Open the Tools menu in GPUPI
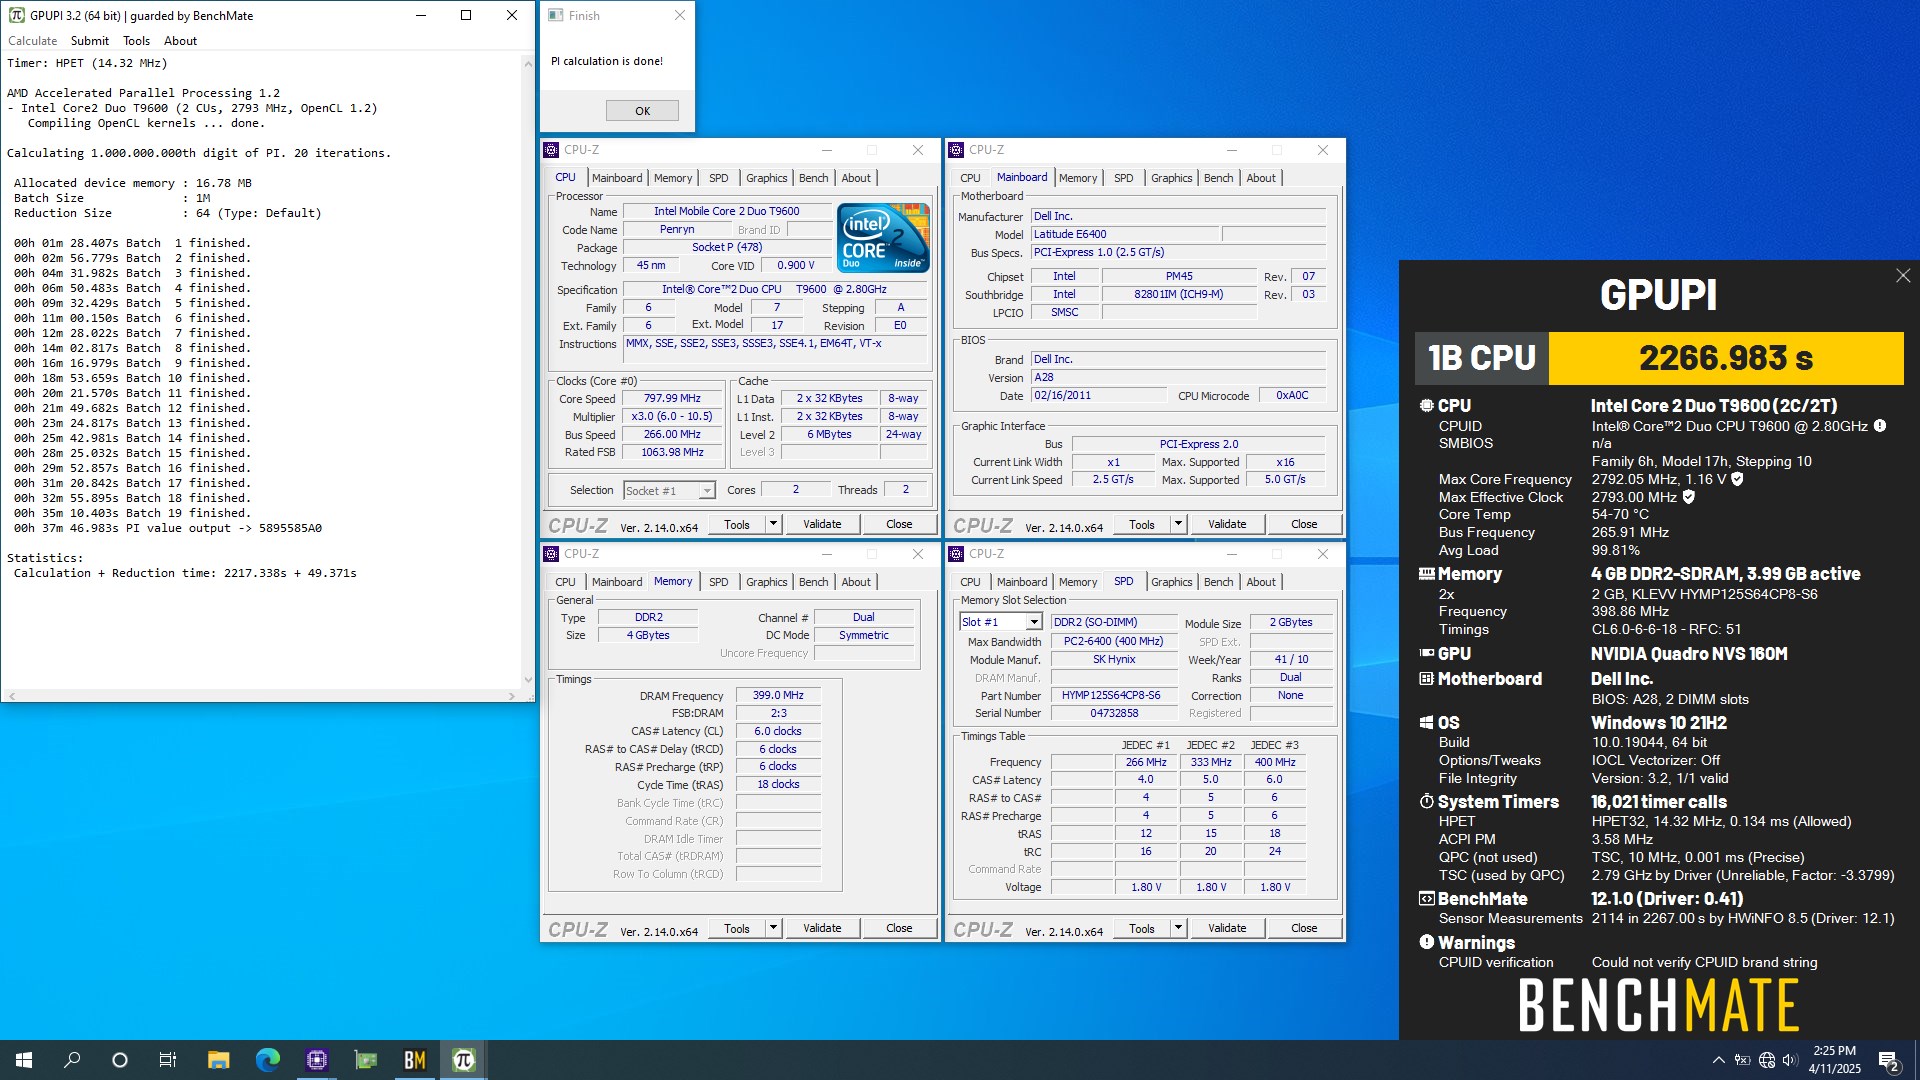 [x=136, y=41]
